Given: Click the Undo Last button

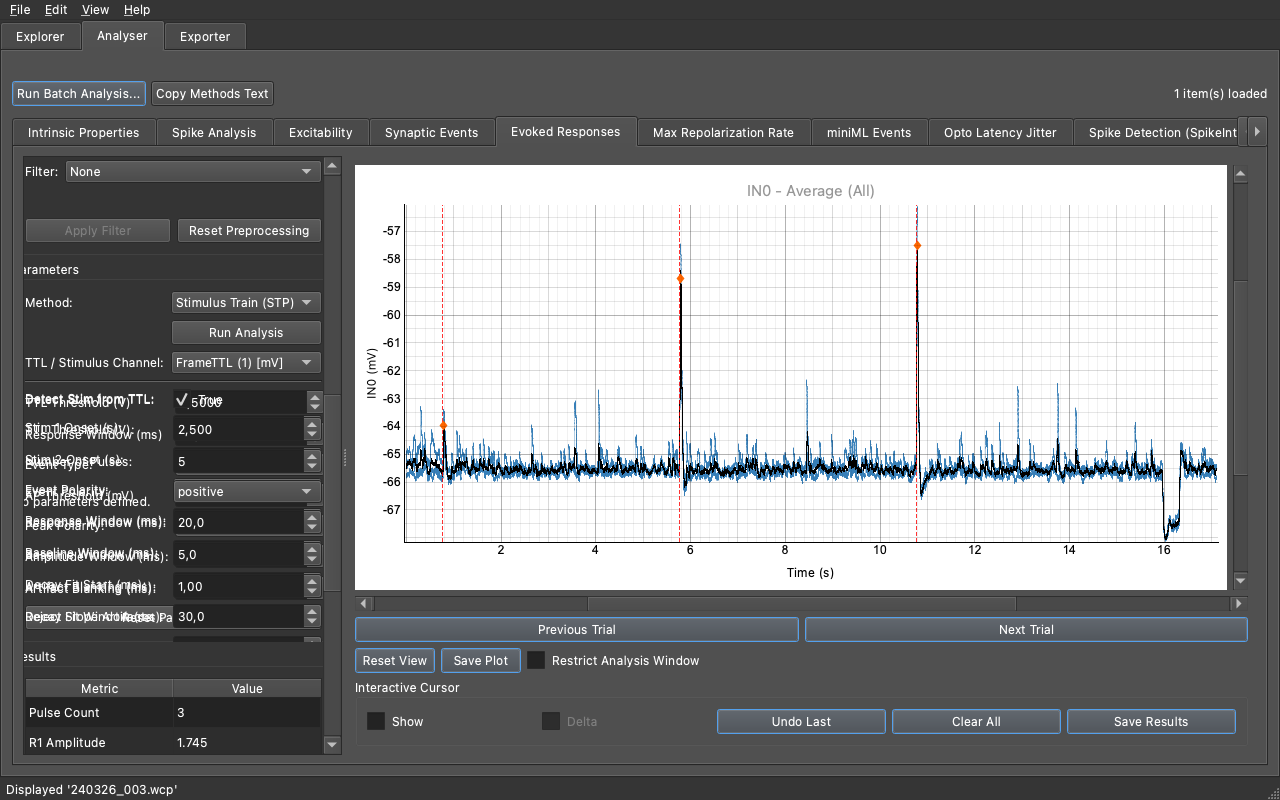Looking at the screenshot, I should 801,722.
